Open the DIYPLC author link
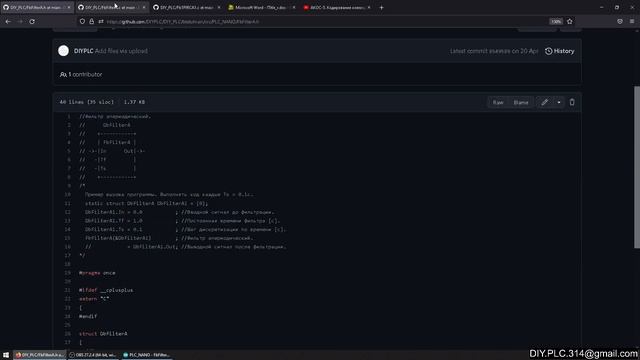This screenshot has width=640, height=360. [83, 51]
